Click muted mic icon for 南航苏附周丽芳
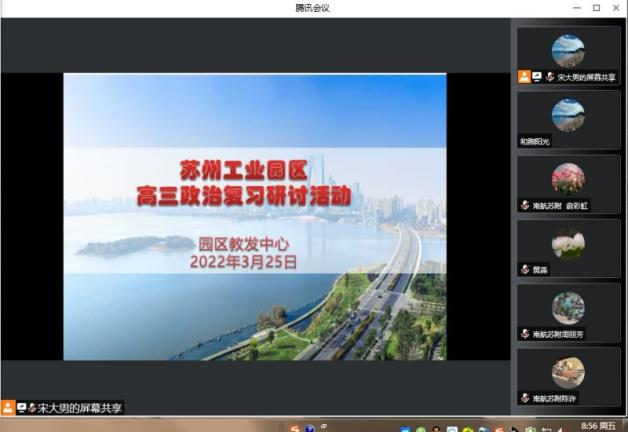 [525, 334]
